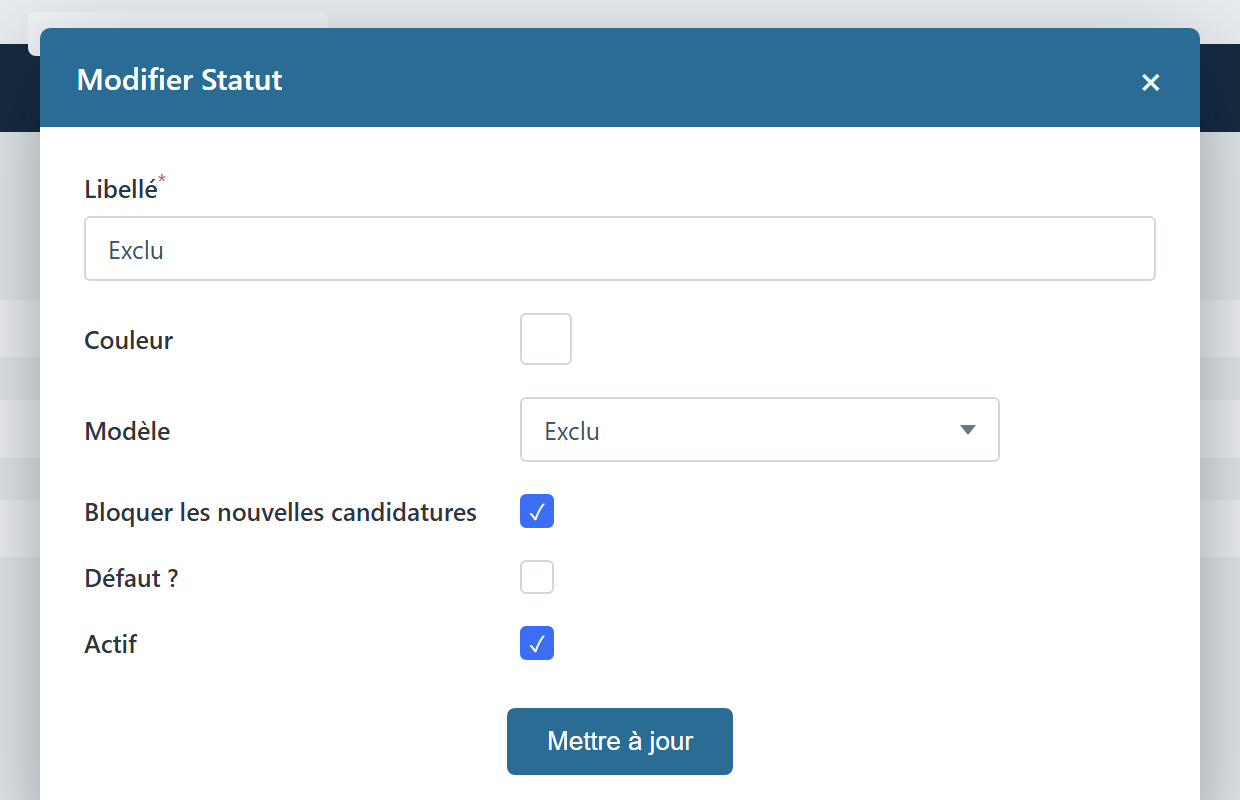This screenshot has width=1240, height=800.
Task: Click the Libellé text field containing Exclu
Action: click(x=620, y=248)
